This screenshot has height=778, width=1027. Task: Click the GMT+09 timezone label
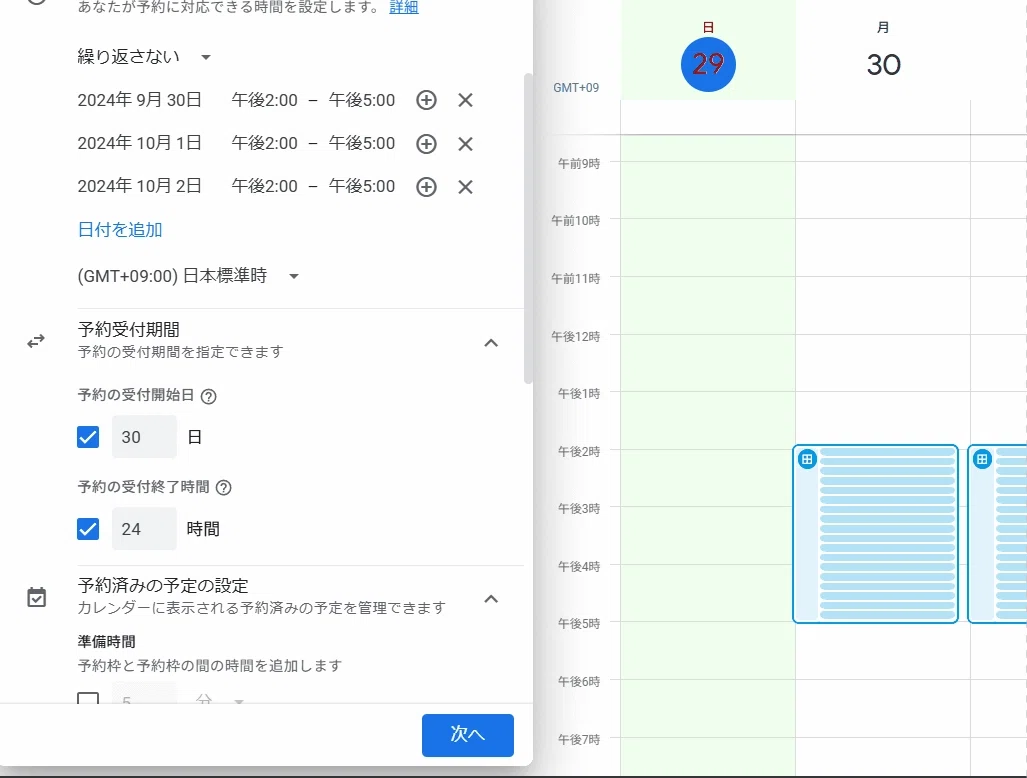point(576,88)
